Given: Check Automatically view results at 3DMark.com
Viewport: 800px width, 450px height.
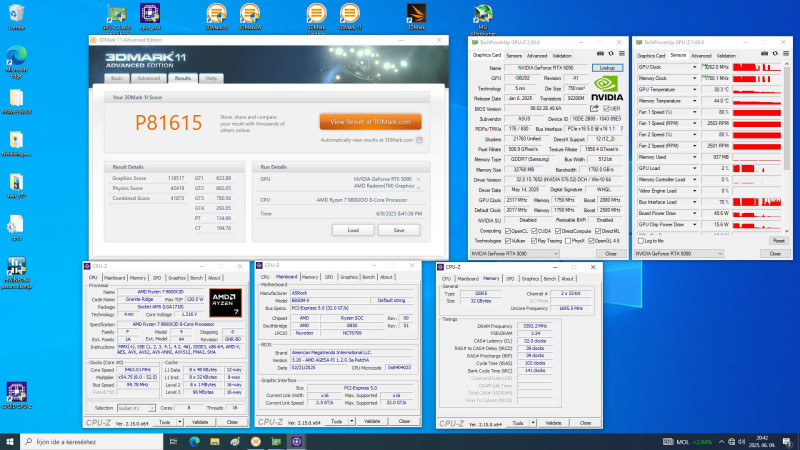Looking at the screenshot, I should [x=419, y=140].
